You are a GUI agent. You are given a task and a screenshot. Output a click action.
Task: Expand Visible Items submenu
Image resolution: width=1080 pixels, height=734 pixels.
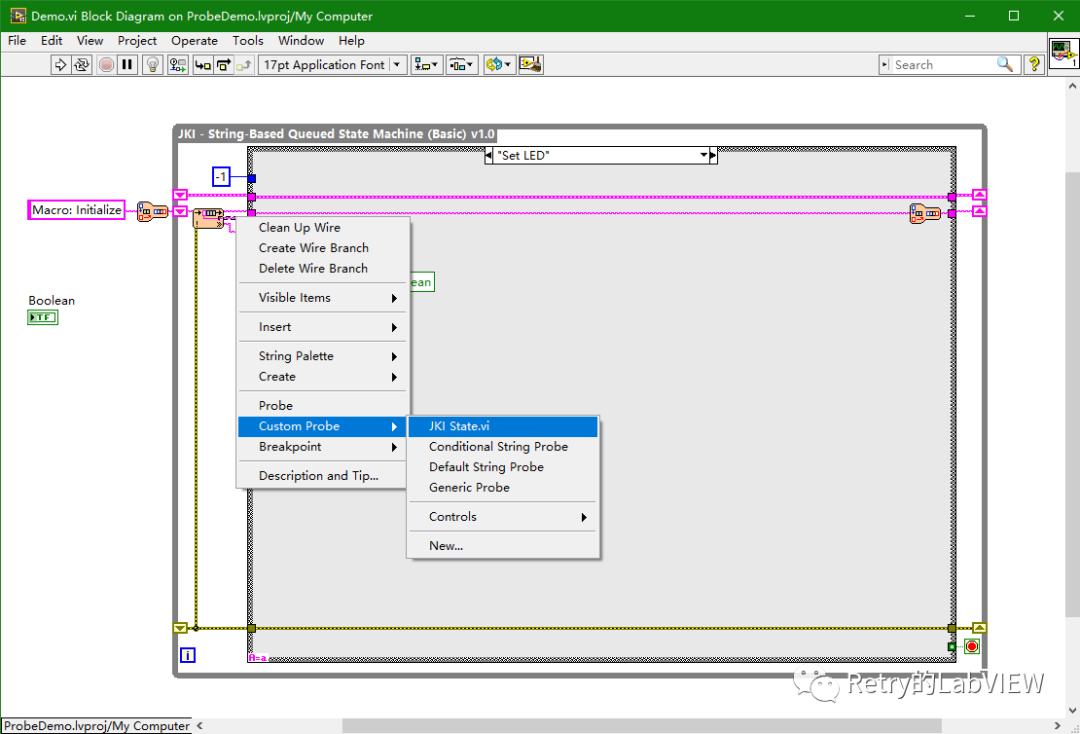(322, 297)
